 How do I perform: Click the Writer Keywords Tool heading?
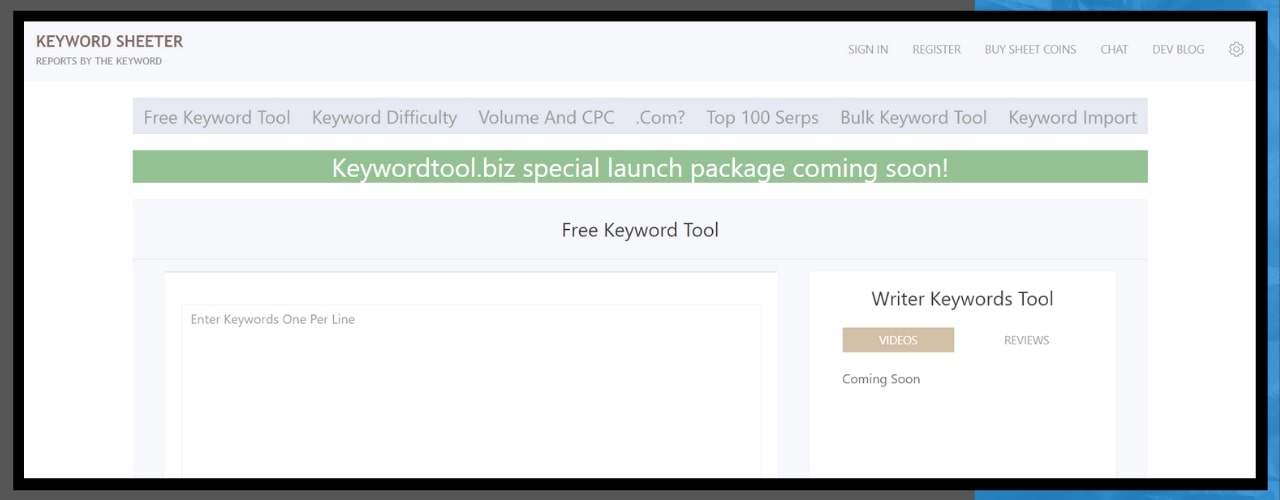[x=962, y=299]
